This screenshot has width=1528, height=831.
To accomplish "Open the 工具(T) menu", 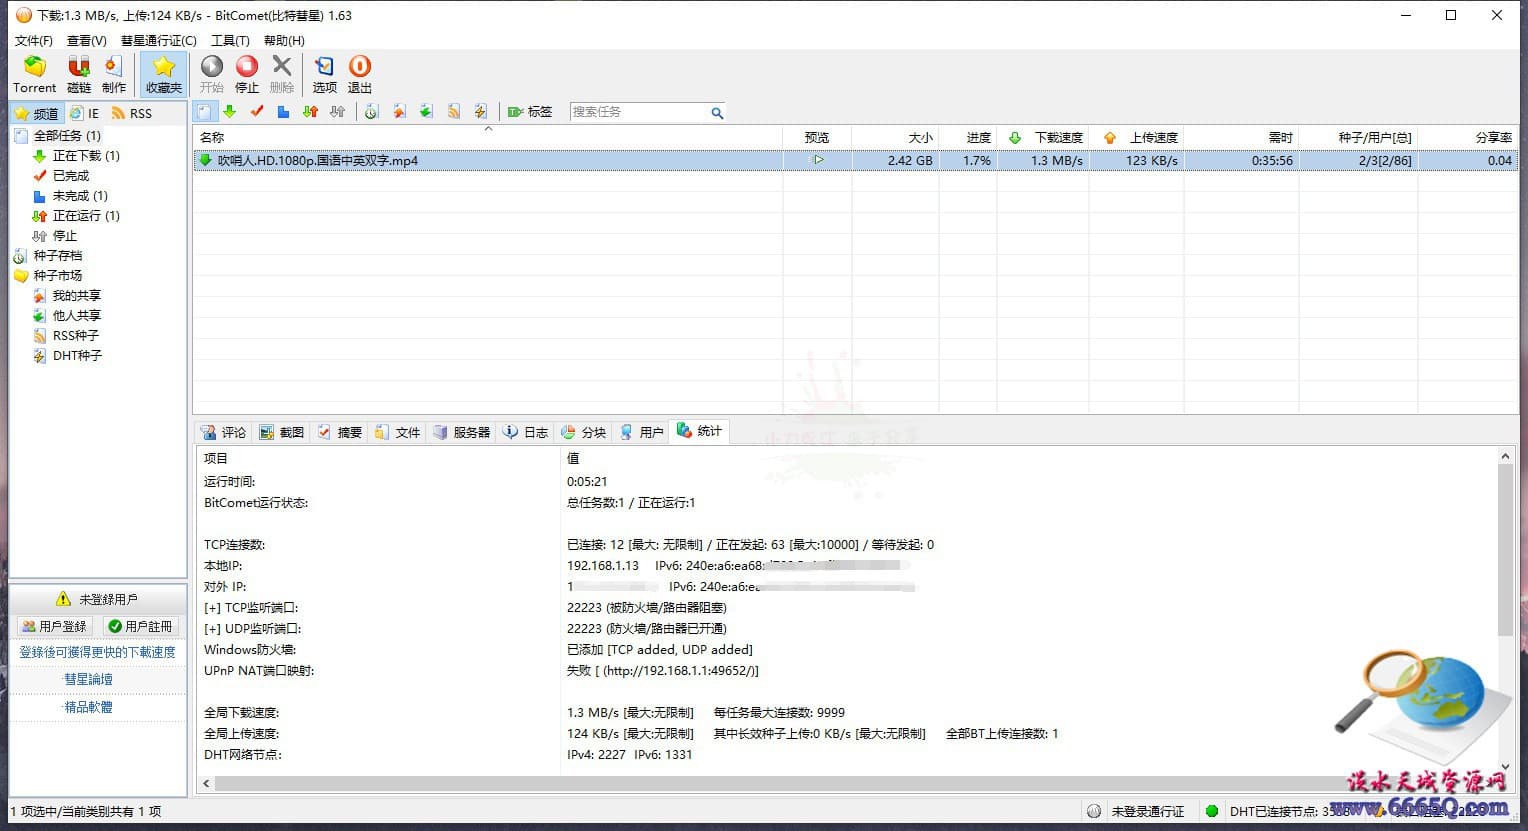I will point(230,40).
